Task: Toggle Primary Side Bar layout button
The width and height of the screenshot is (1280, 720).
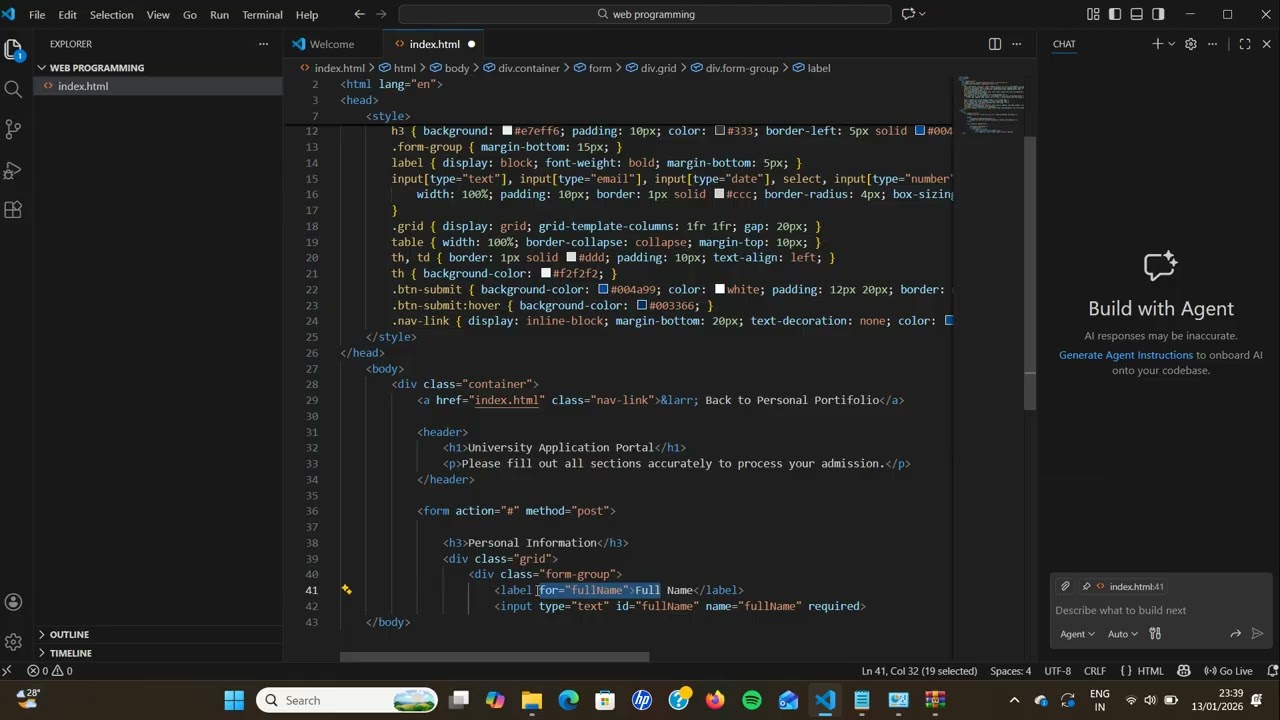Action: pyautogui.click(x=1115, y=14)
